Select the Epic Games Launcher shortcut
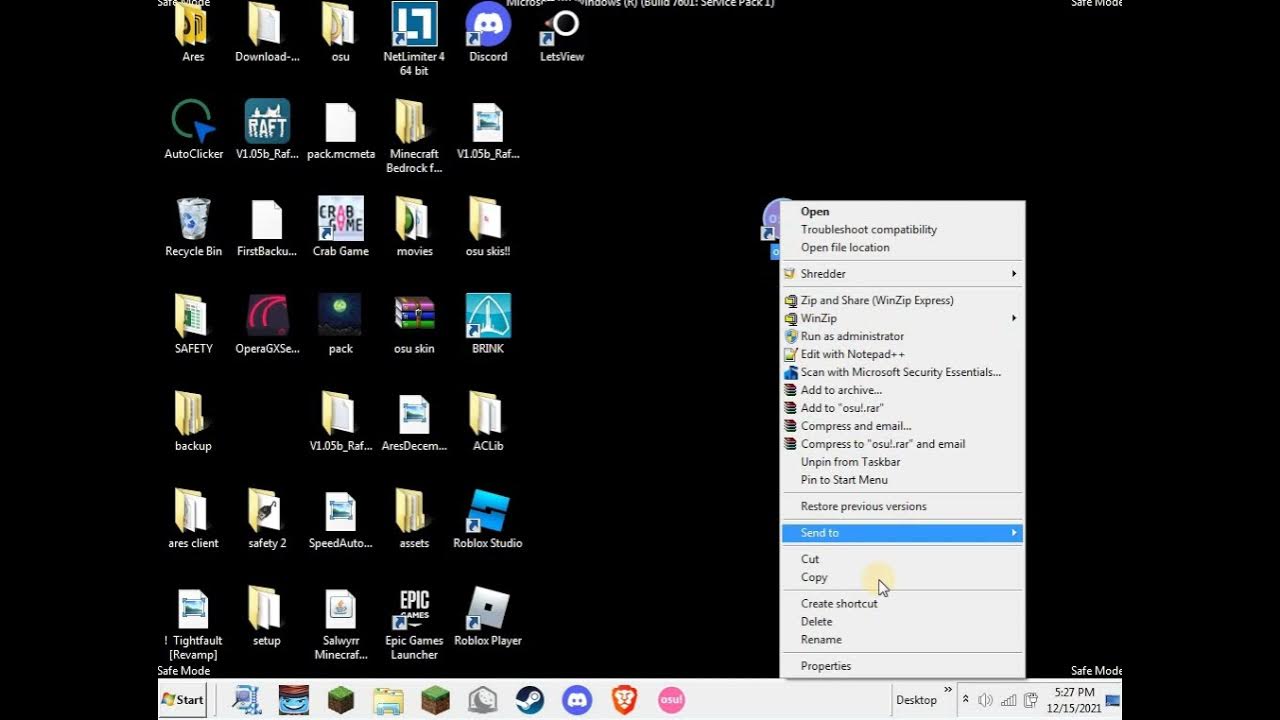 [414, 623]
